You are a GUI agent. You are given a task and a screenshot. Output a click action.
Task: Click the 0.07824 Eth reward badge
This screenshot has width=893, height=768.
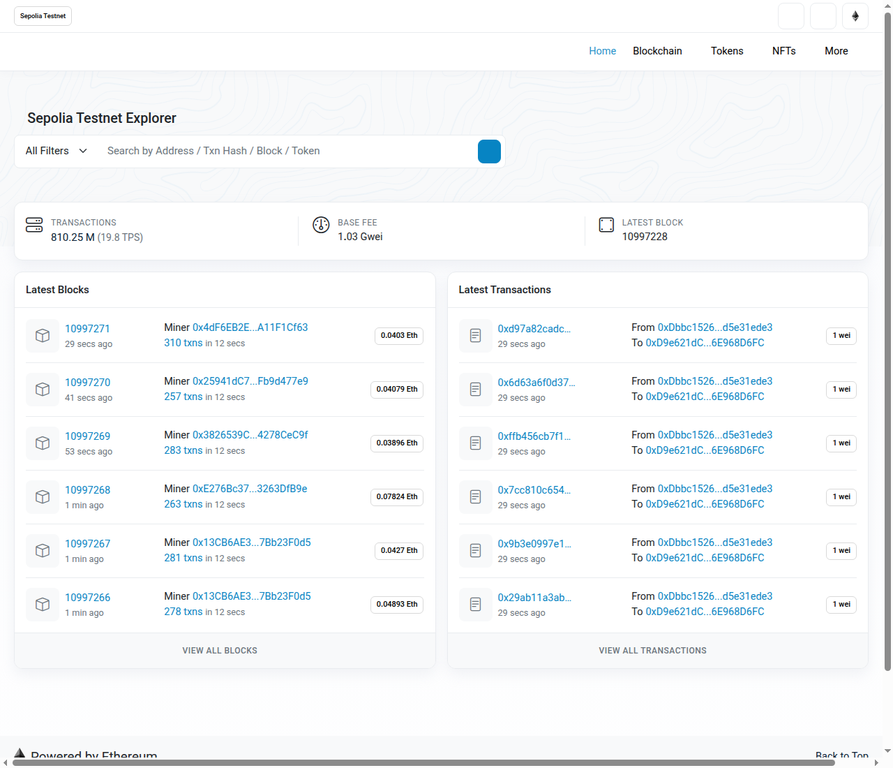(x=397, y=496)
